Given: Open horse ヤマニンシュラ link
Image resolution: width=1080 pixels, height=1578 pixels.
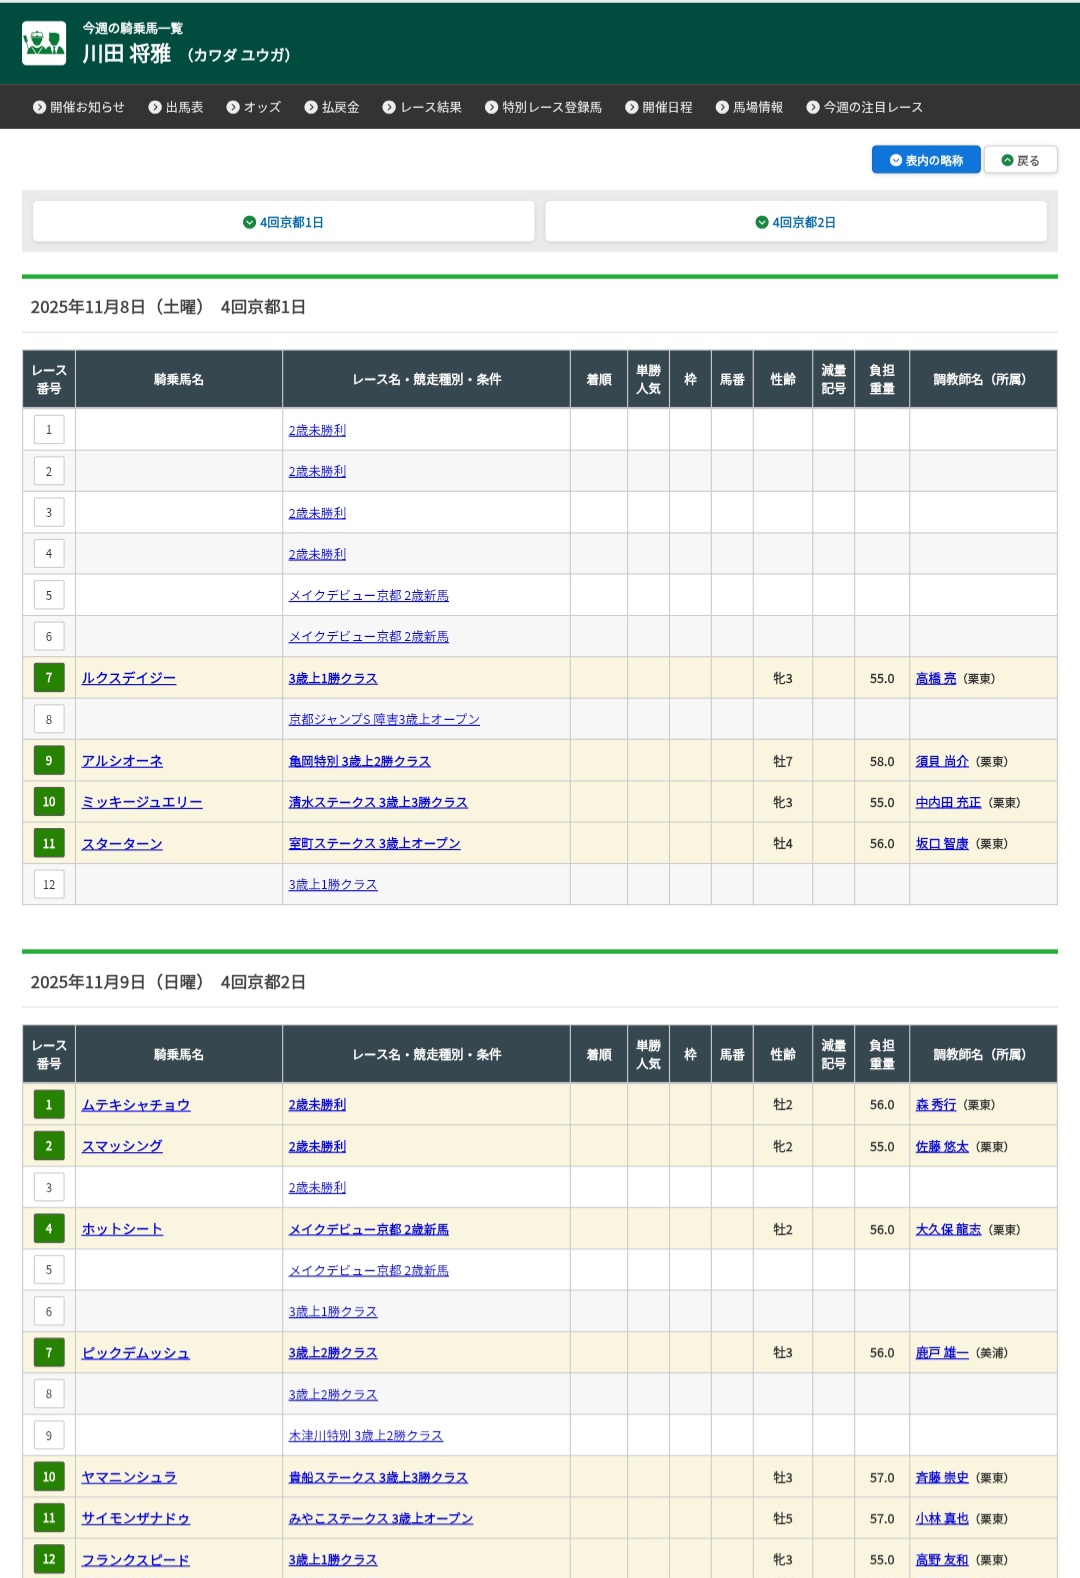Looking at the screenshot, I should click(129, 1477).
